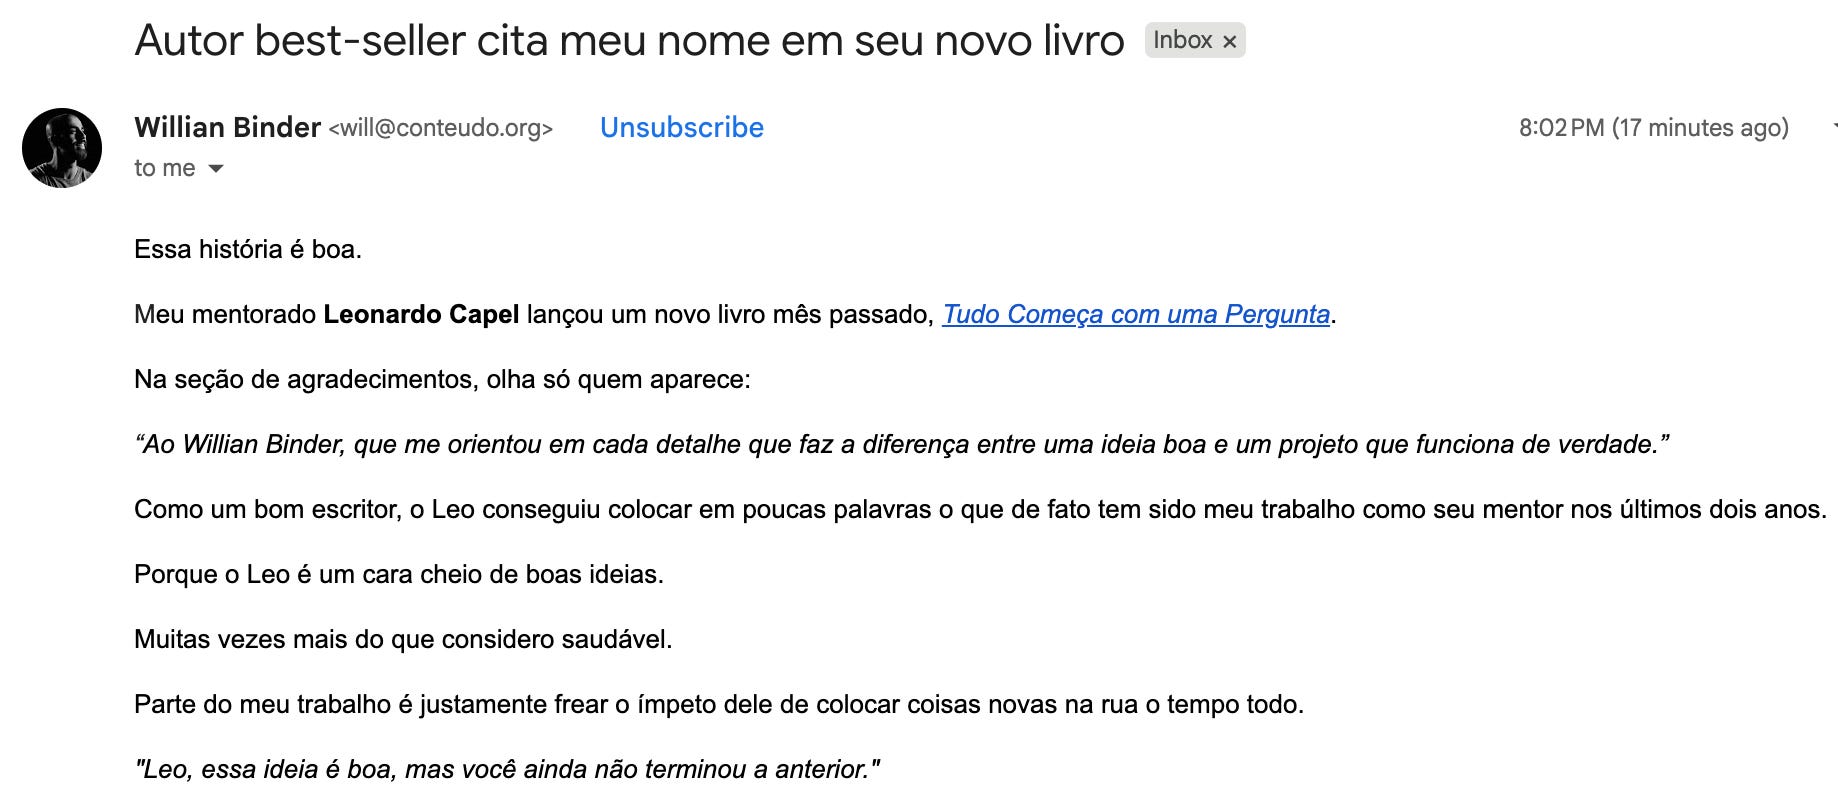The width and height of the screenshot is (1838, 788).
Task: Click the paragraph starting "Como um bom escritor"
Action: tap(979, 509)
